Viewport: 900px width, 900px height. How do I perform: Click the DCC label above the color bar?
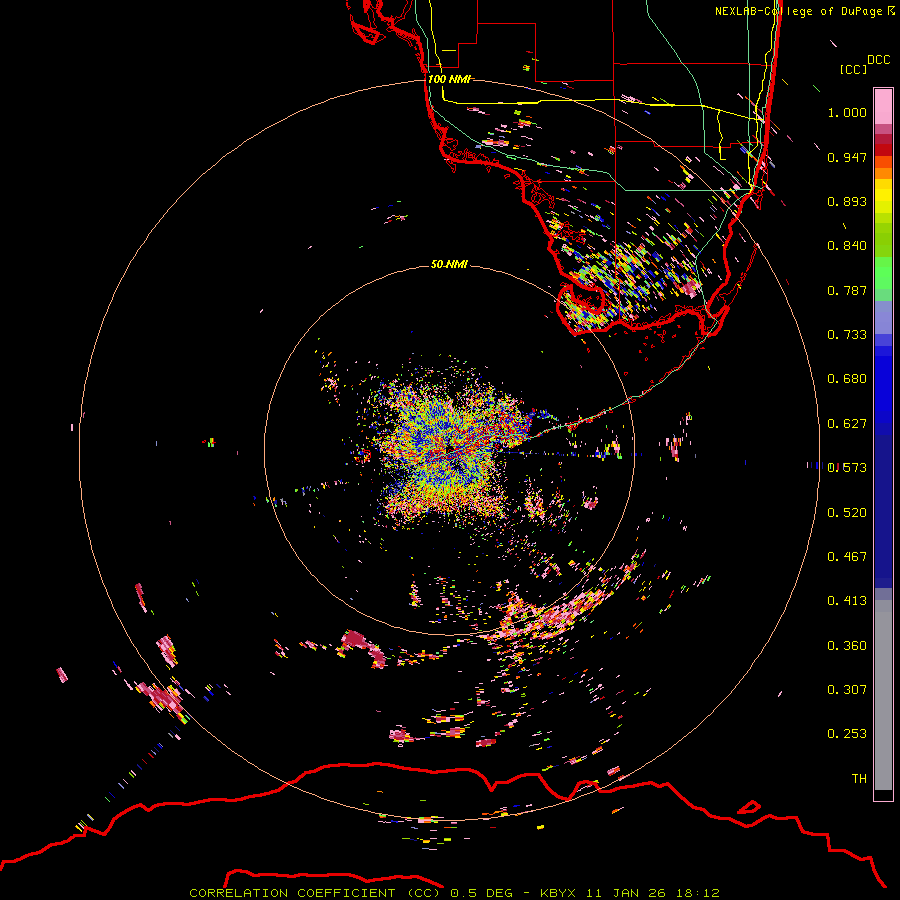pos(879,60)
